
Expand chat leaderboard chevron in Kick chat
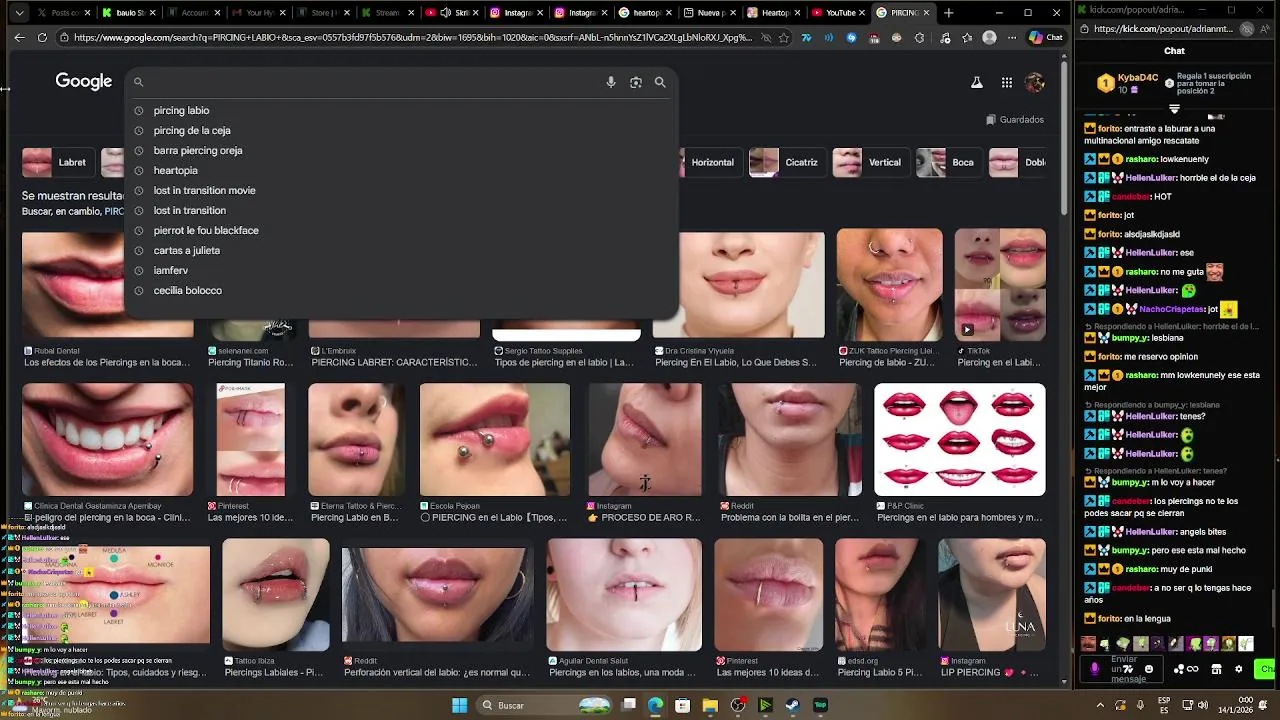(1174, 108)
